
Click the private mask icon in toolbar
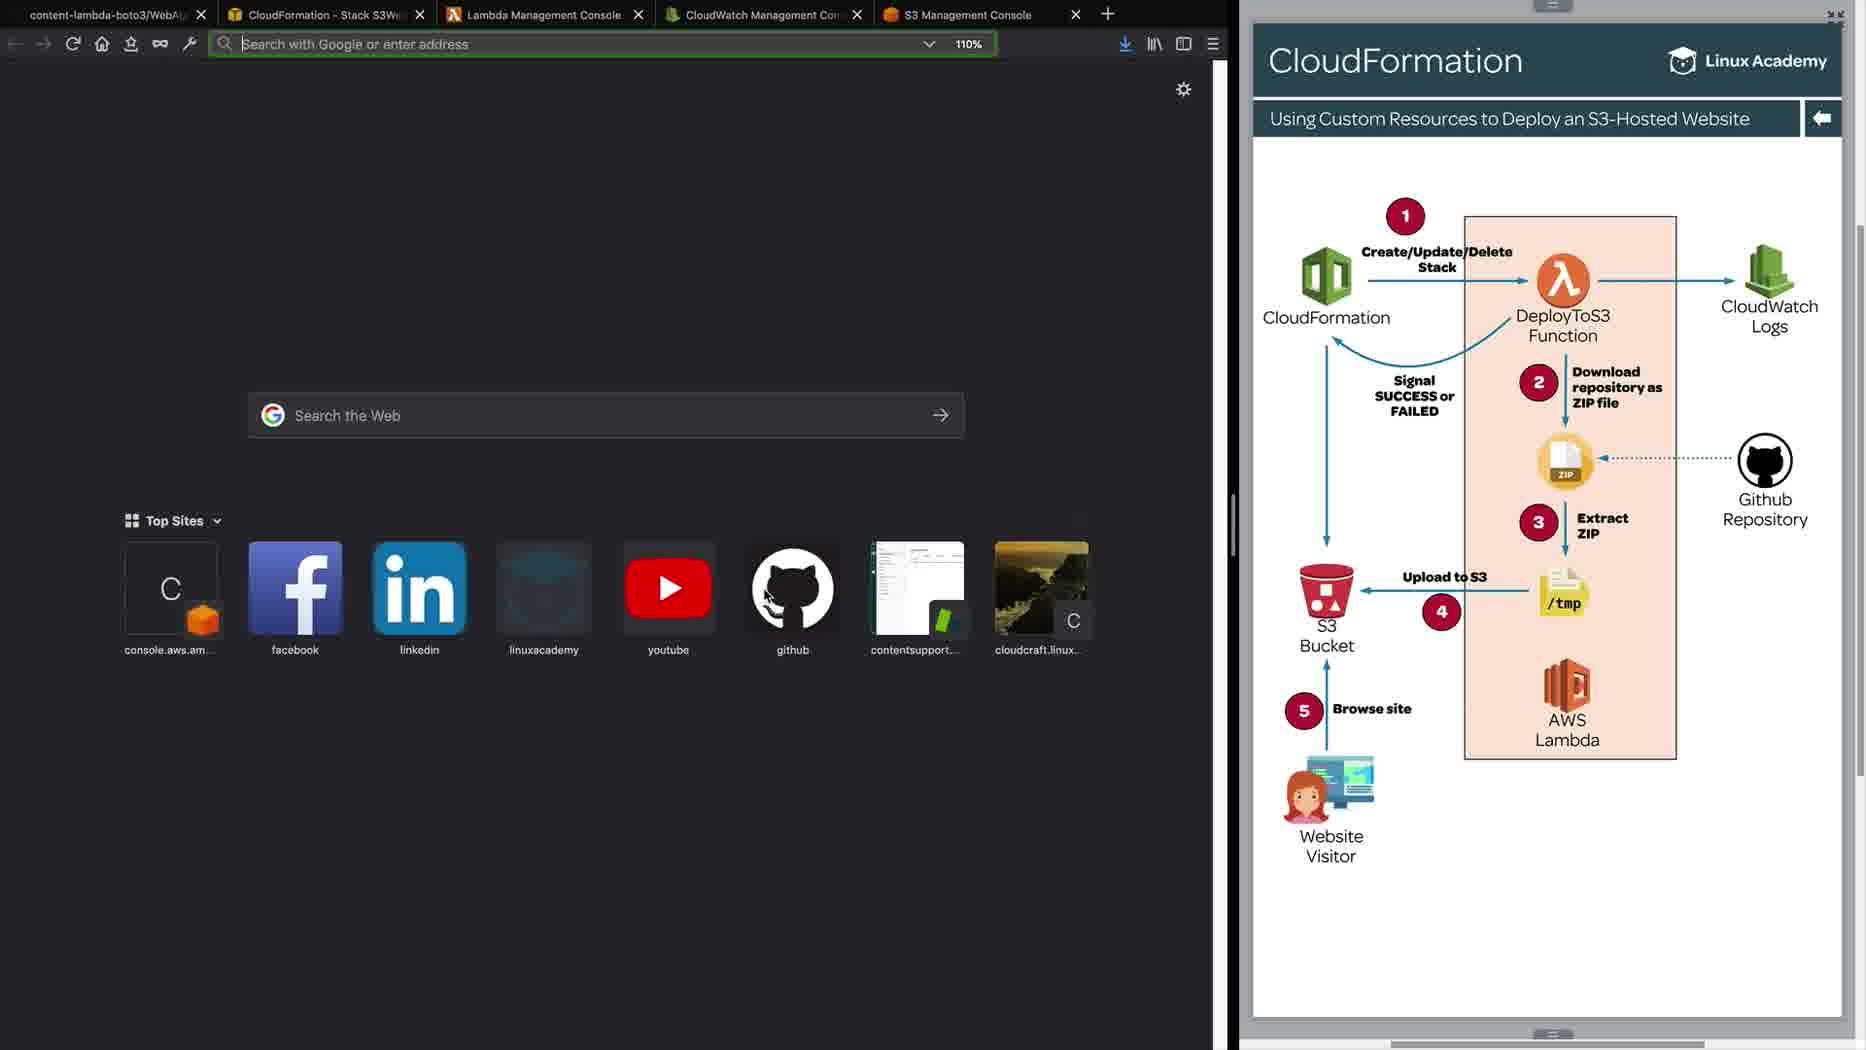(160, 44)
